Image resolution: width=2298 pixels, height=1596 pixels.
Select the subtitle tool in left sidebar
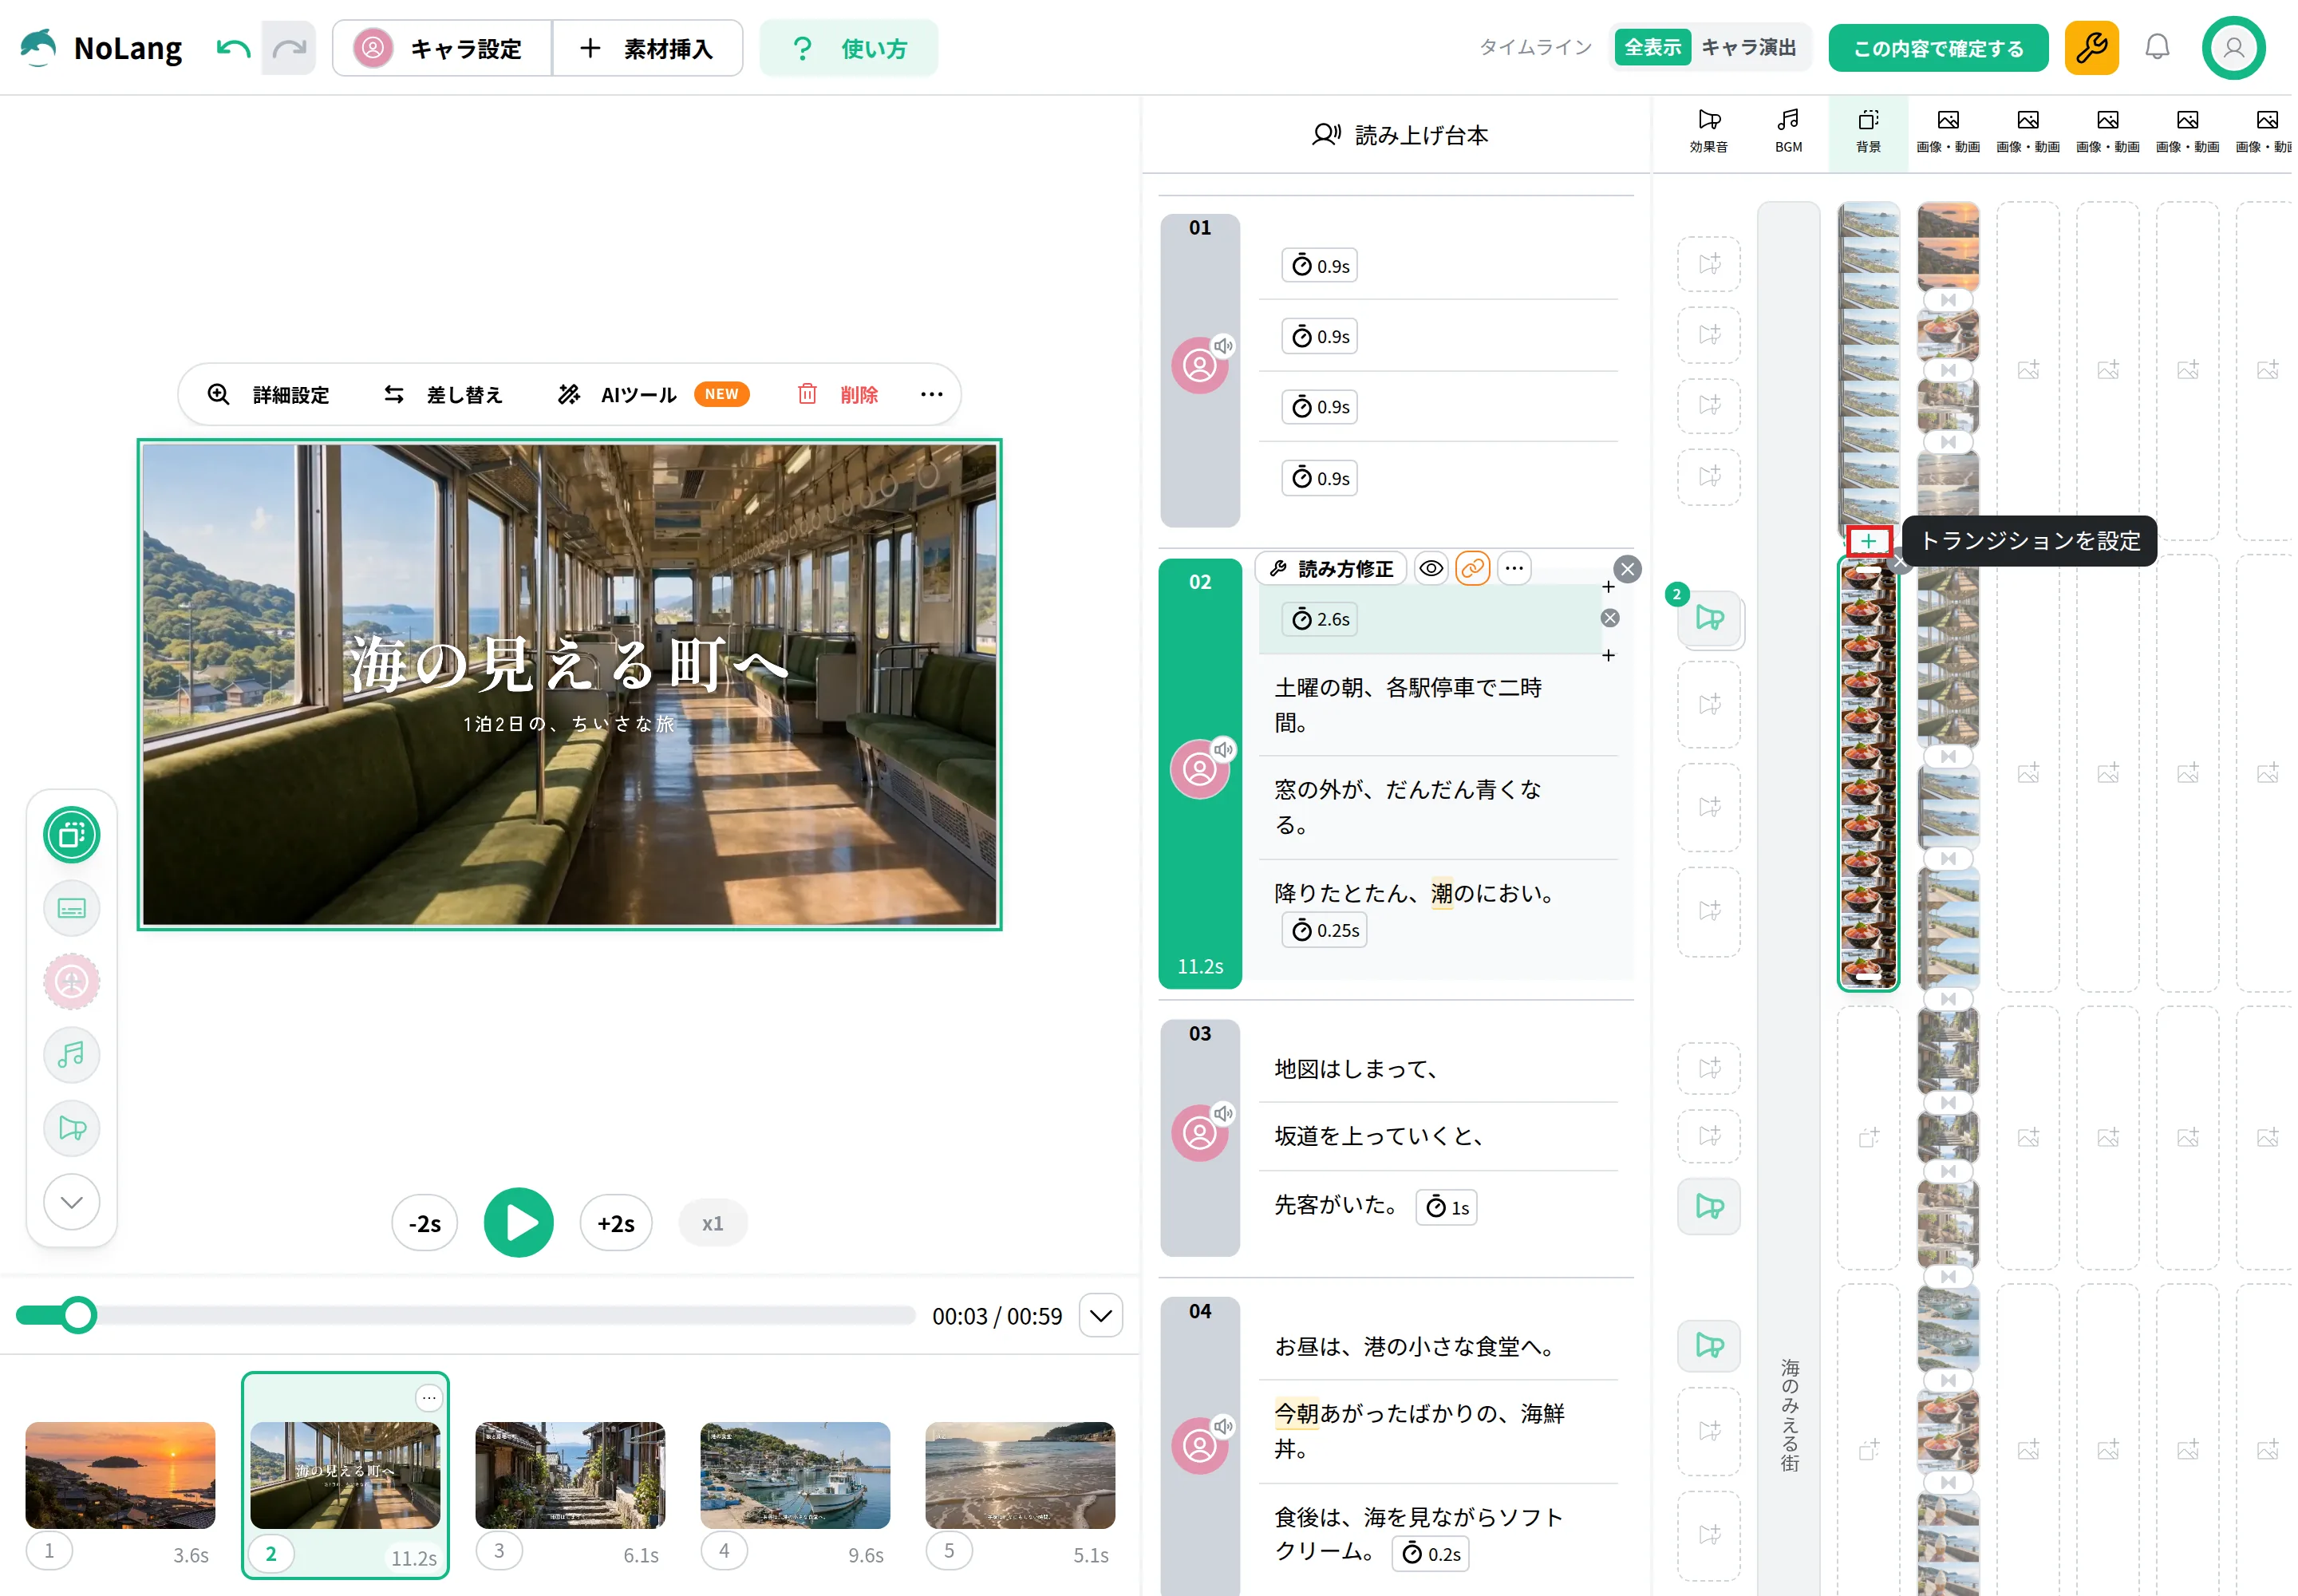pyautogui.click(x=72, y=908)
